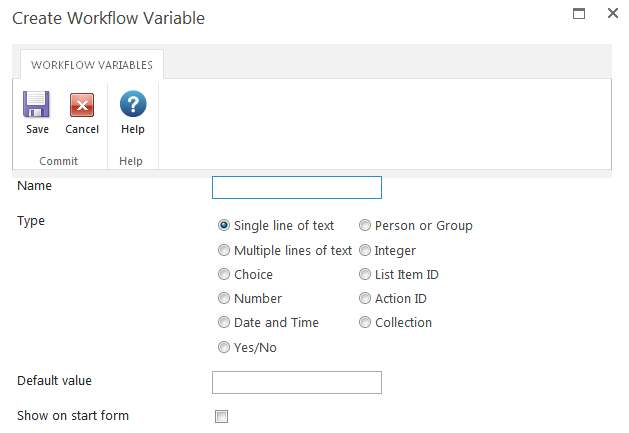The width and height of the screenshot is (629, 433).
Task: Choose Multiple lines of text type
Action: [x=224, y=251]
